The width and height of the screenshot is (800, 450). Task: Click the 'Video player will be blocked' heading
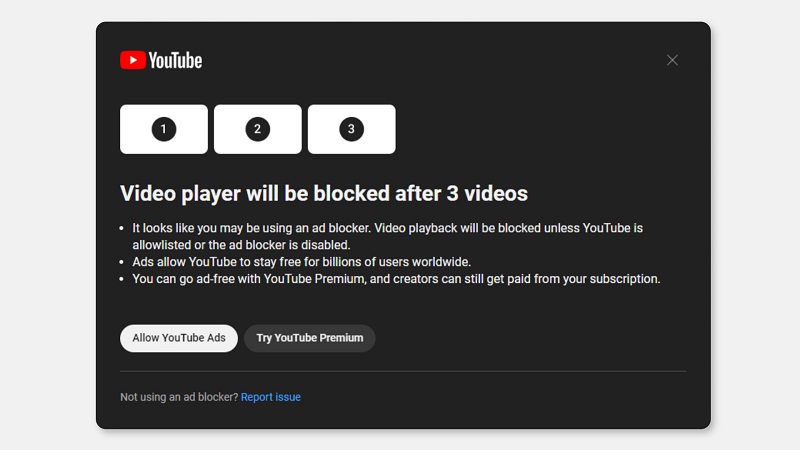tap(324, 193)
